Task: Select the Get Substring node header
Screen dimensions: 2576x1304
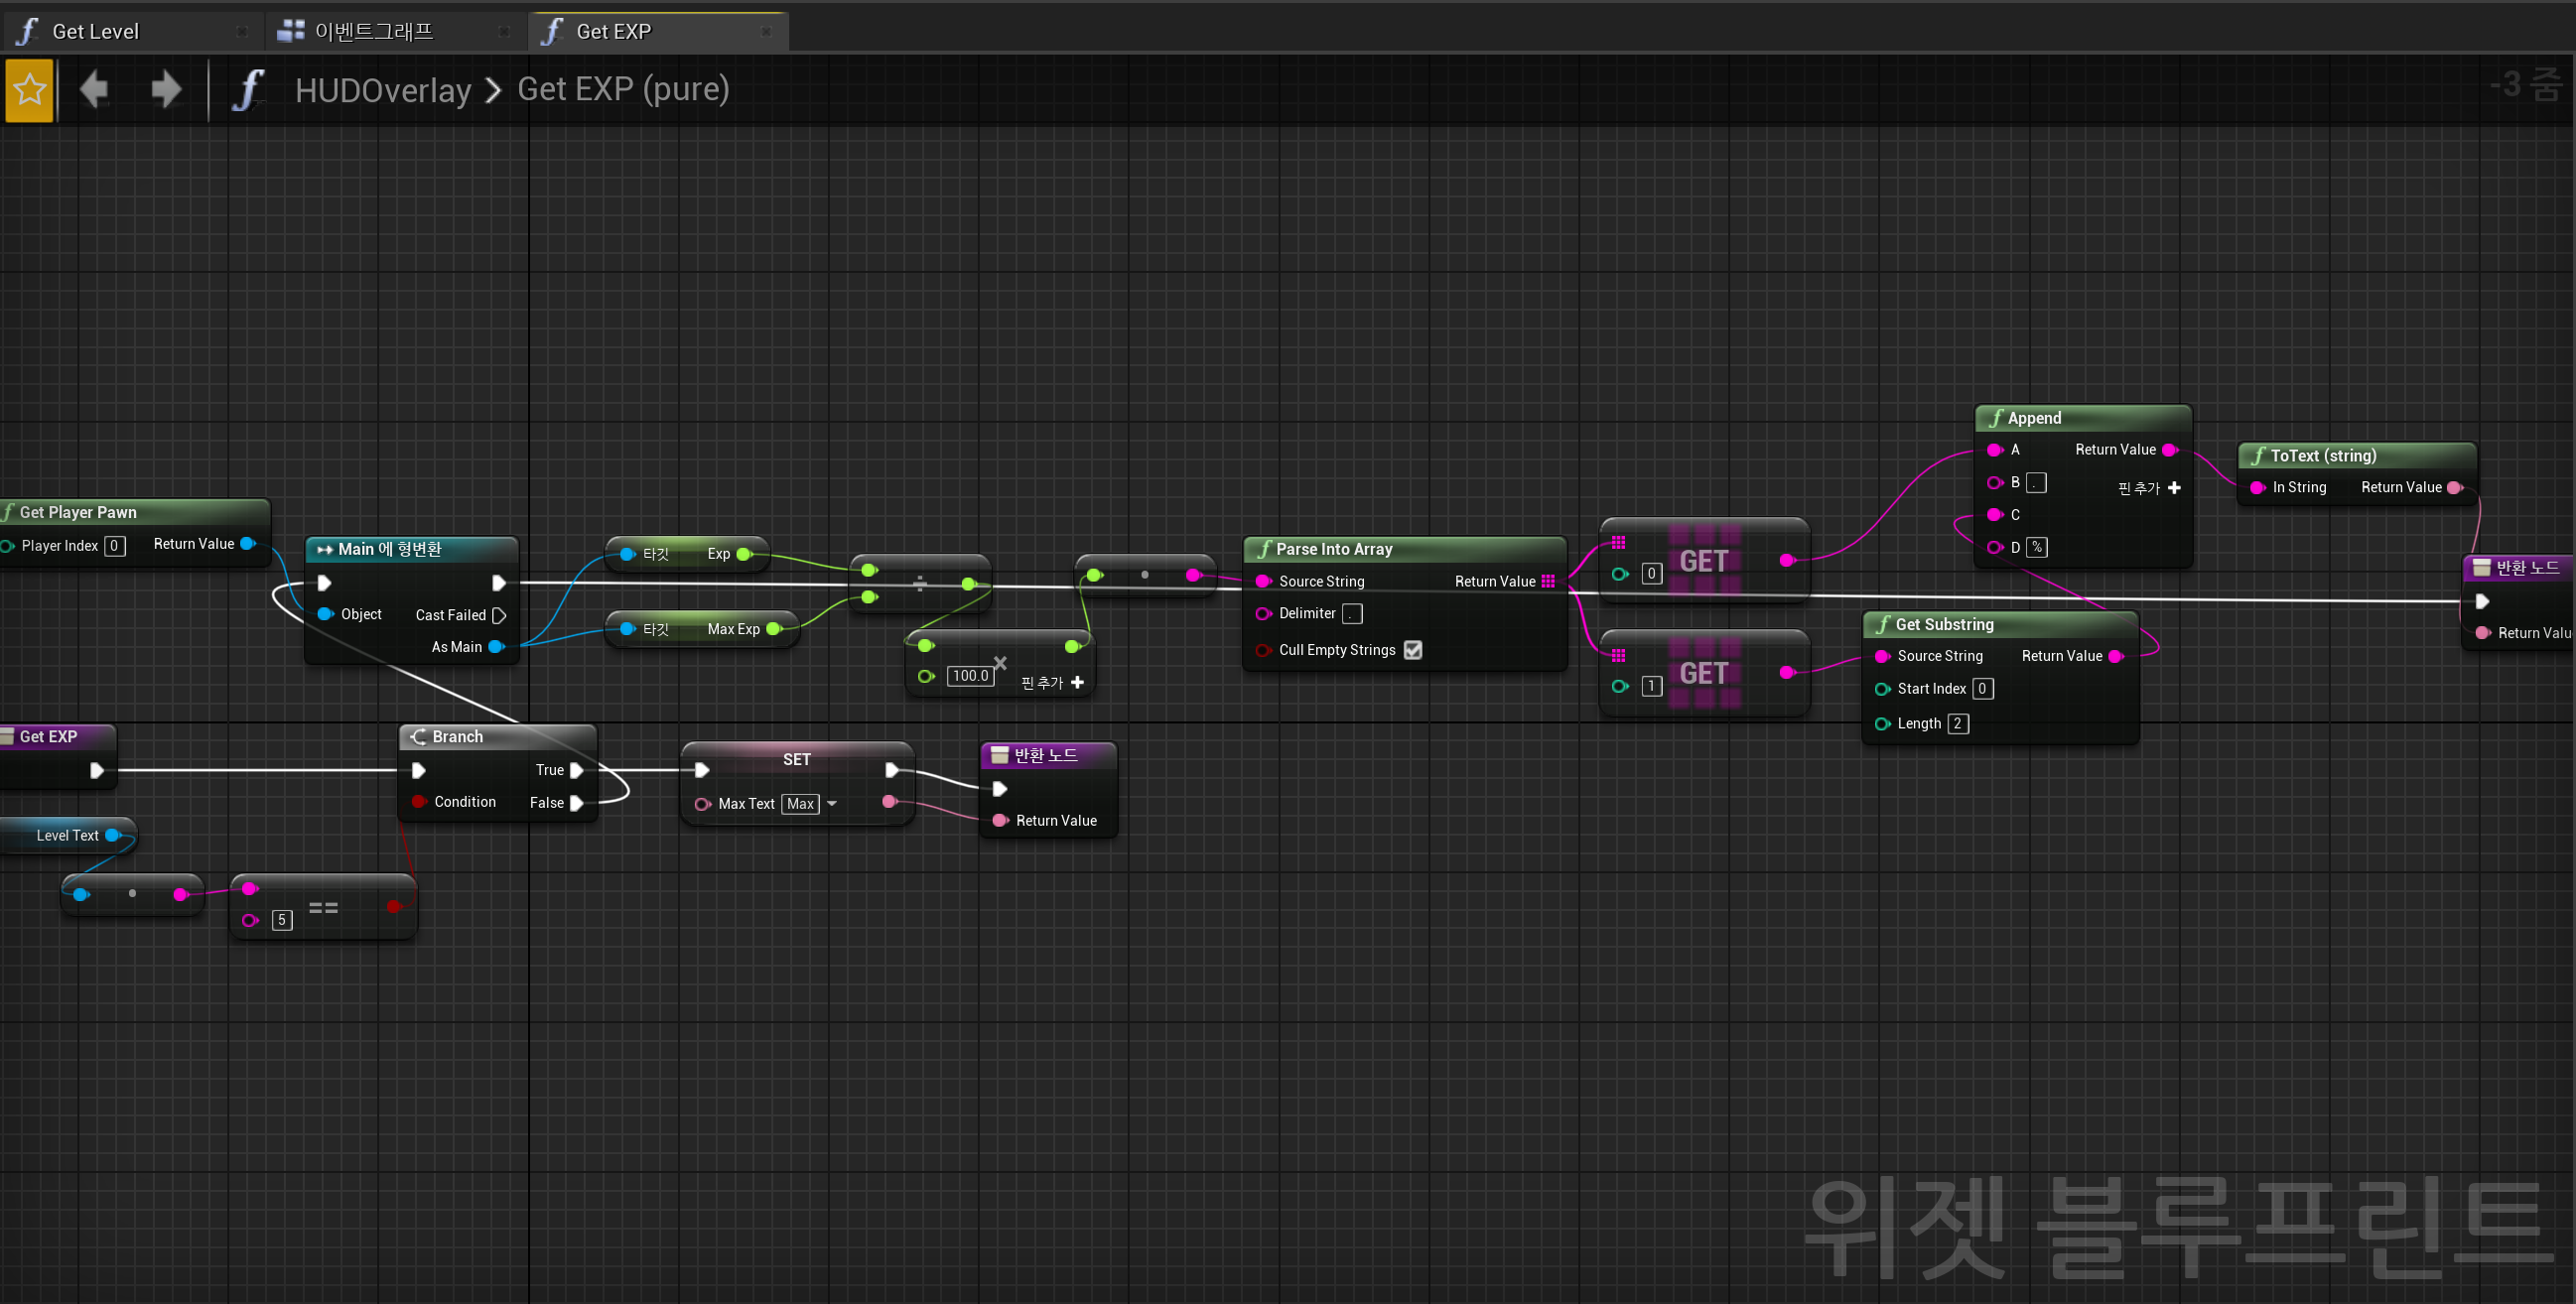Action: (2000, 624)
